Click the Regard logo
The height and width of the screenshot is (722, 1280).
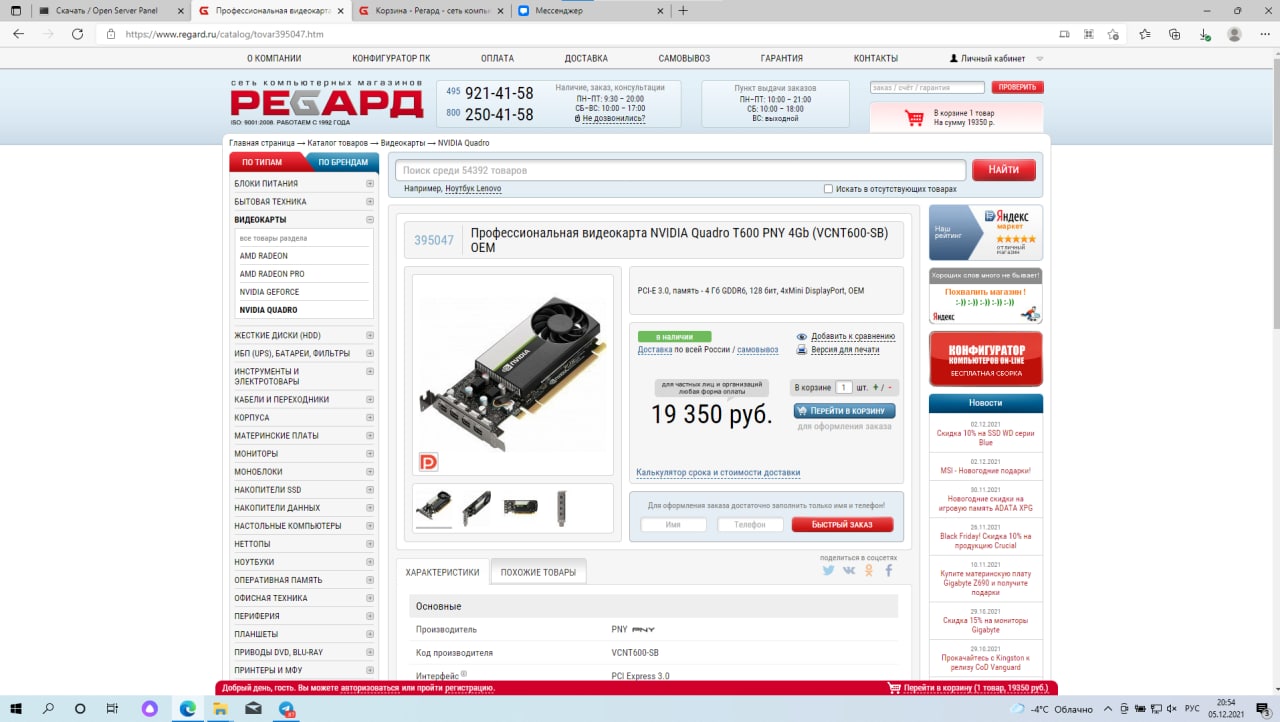[x=327, y=102]
